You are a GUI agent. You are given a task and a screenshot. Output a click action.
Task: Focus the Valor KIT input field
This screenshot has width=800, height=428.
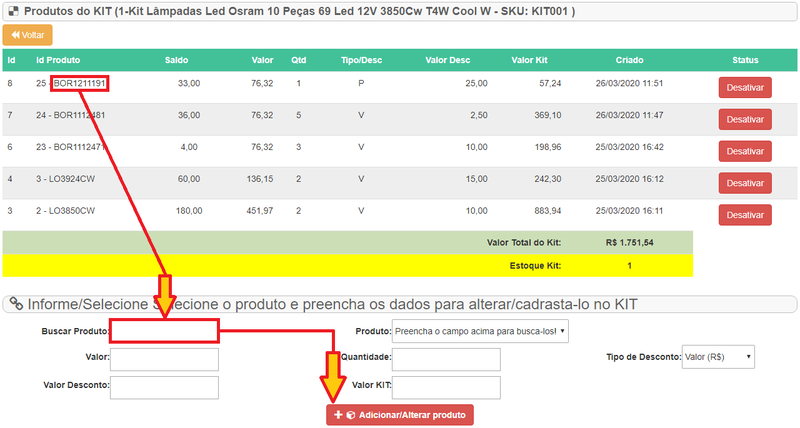[446, 388]
